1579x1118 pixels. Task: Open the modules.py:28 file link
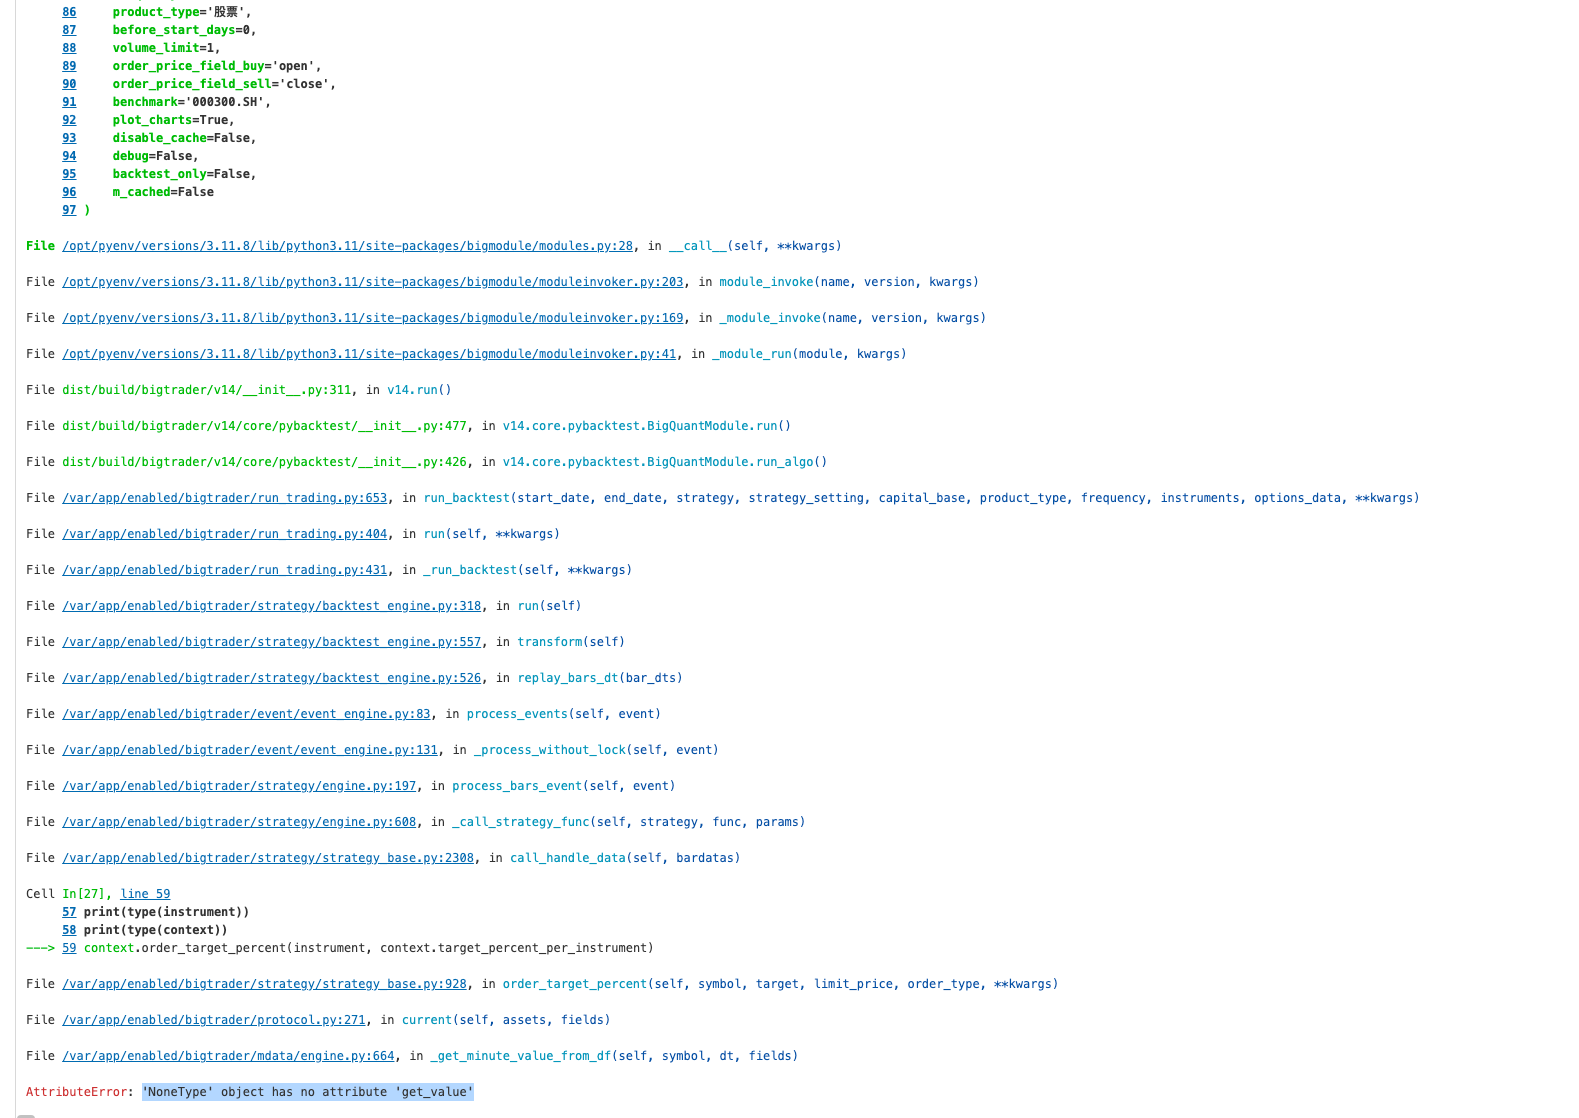pyautogui.click(x=347, y=246)
